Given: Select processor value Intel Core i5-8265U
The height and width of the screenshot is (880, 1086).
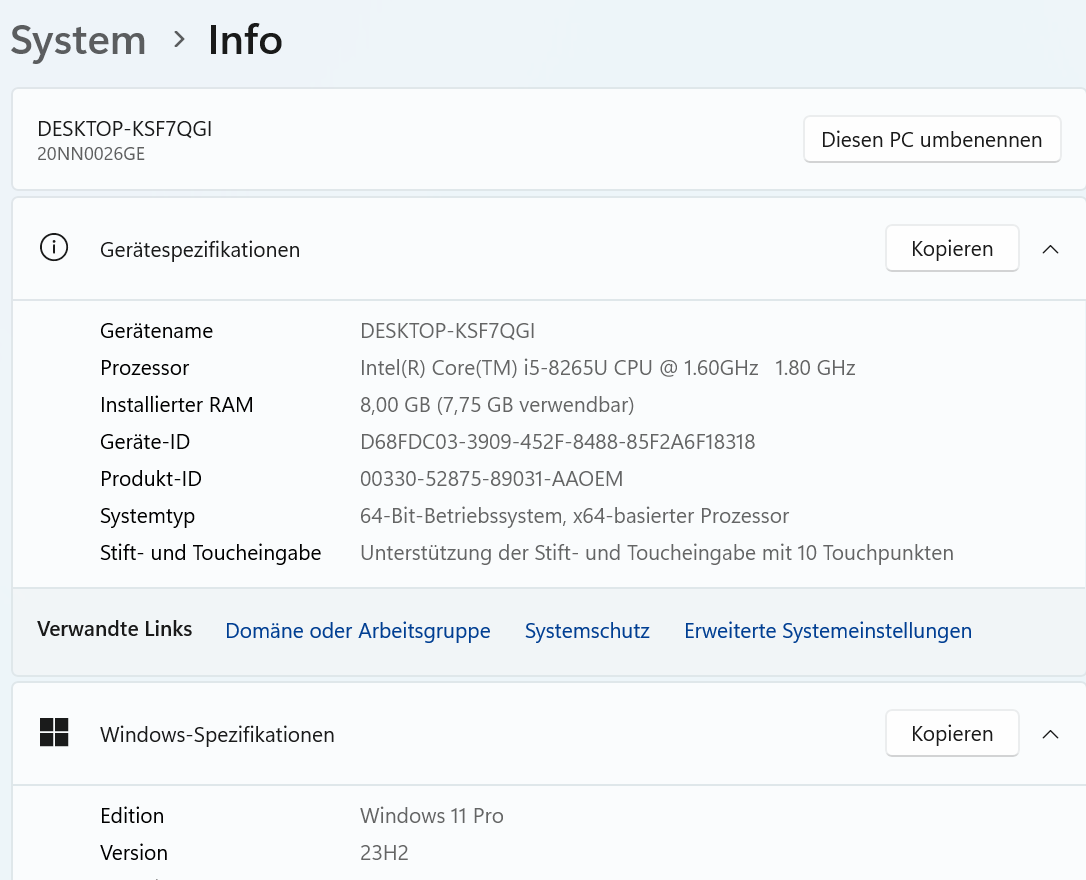Looking at the screenshot, I should tap(607, 368).
